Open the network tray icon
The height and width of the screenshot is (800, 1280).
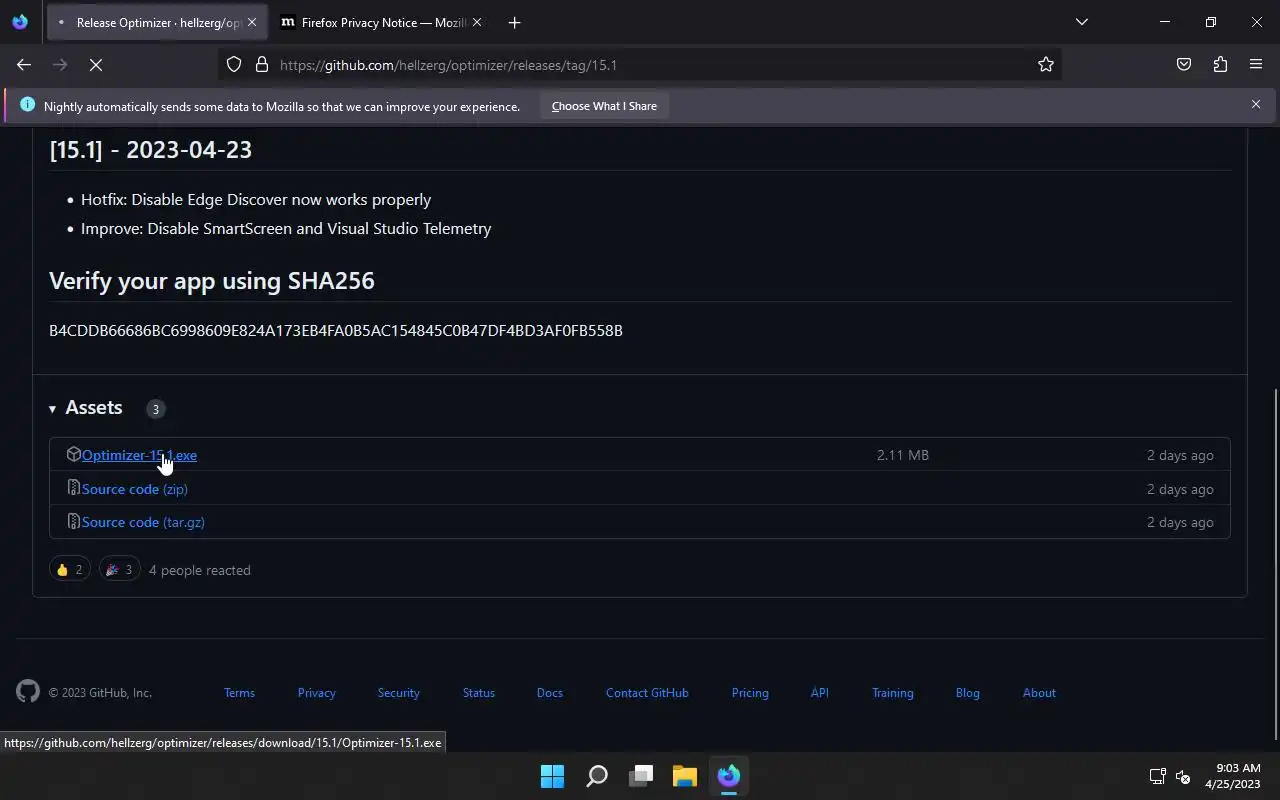[x=1157, y=776]
